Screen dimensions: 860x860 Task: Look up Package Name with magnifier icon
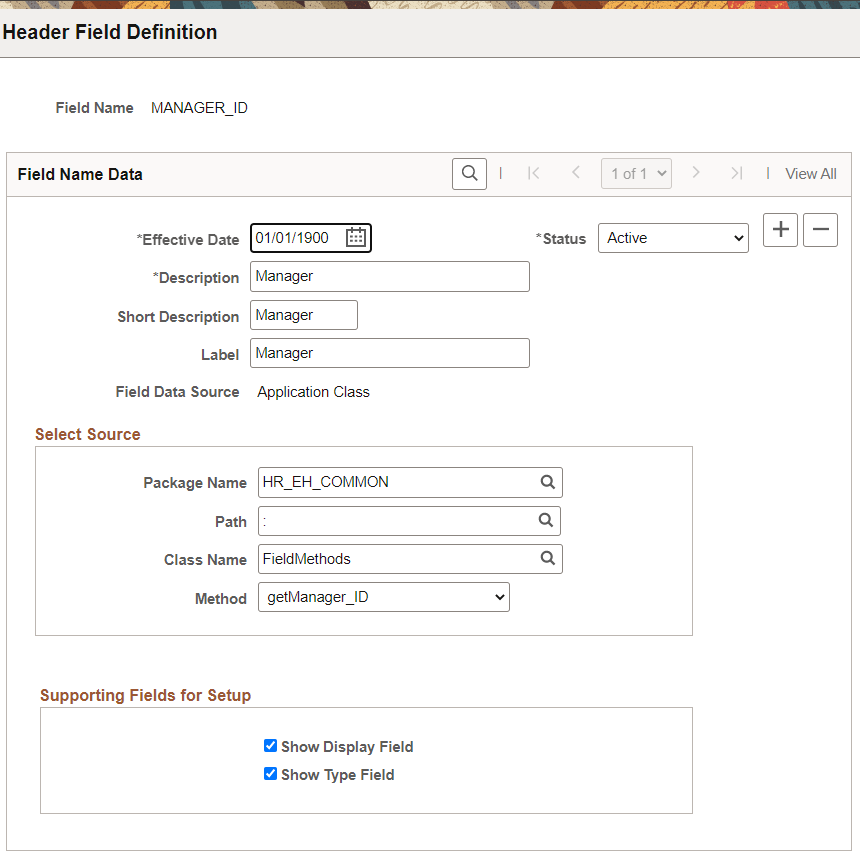[547, 482]
